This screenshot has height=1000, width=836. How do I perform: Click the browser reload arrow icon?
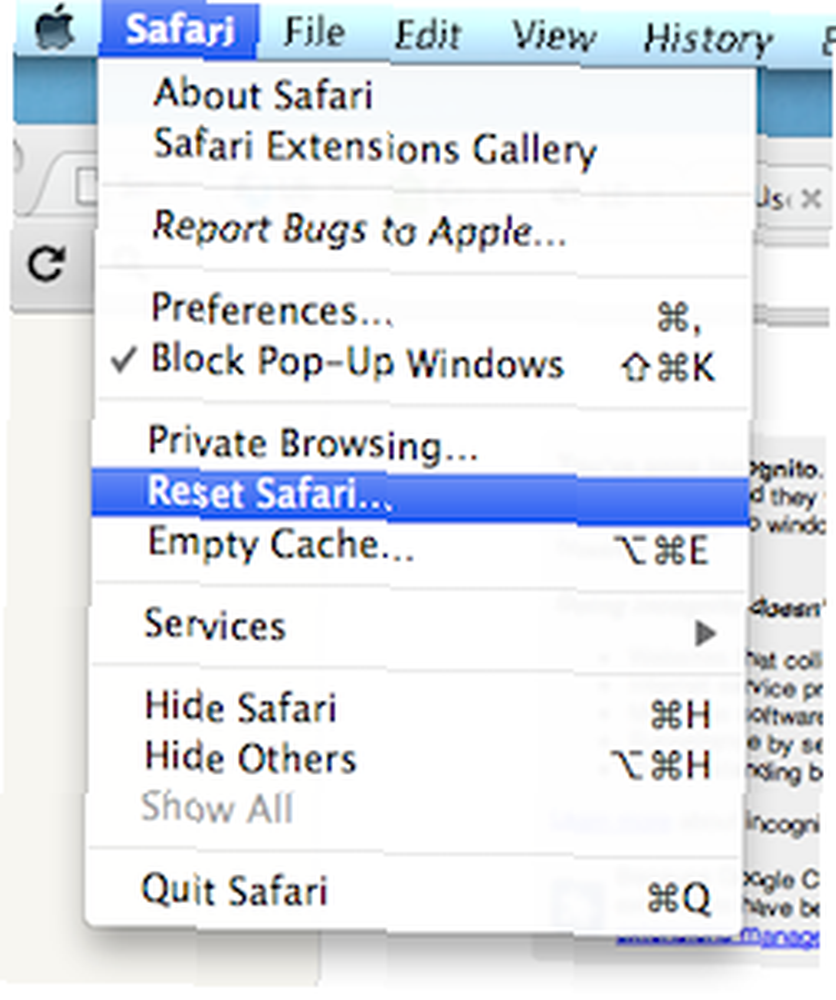[46, 263]
